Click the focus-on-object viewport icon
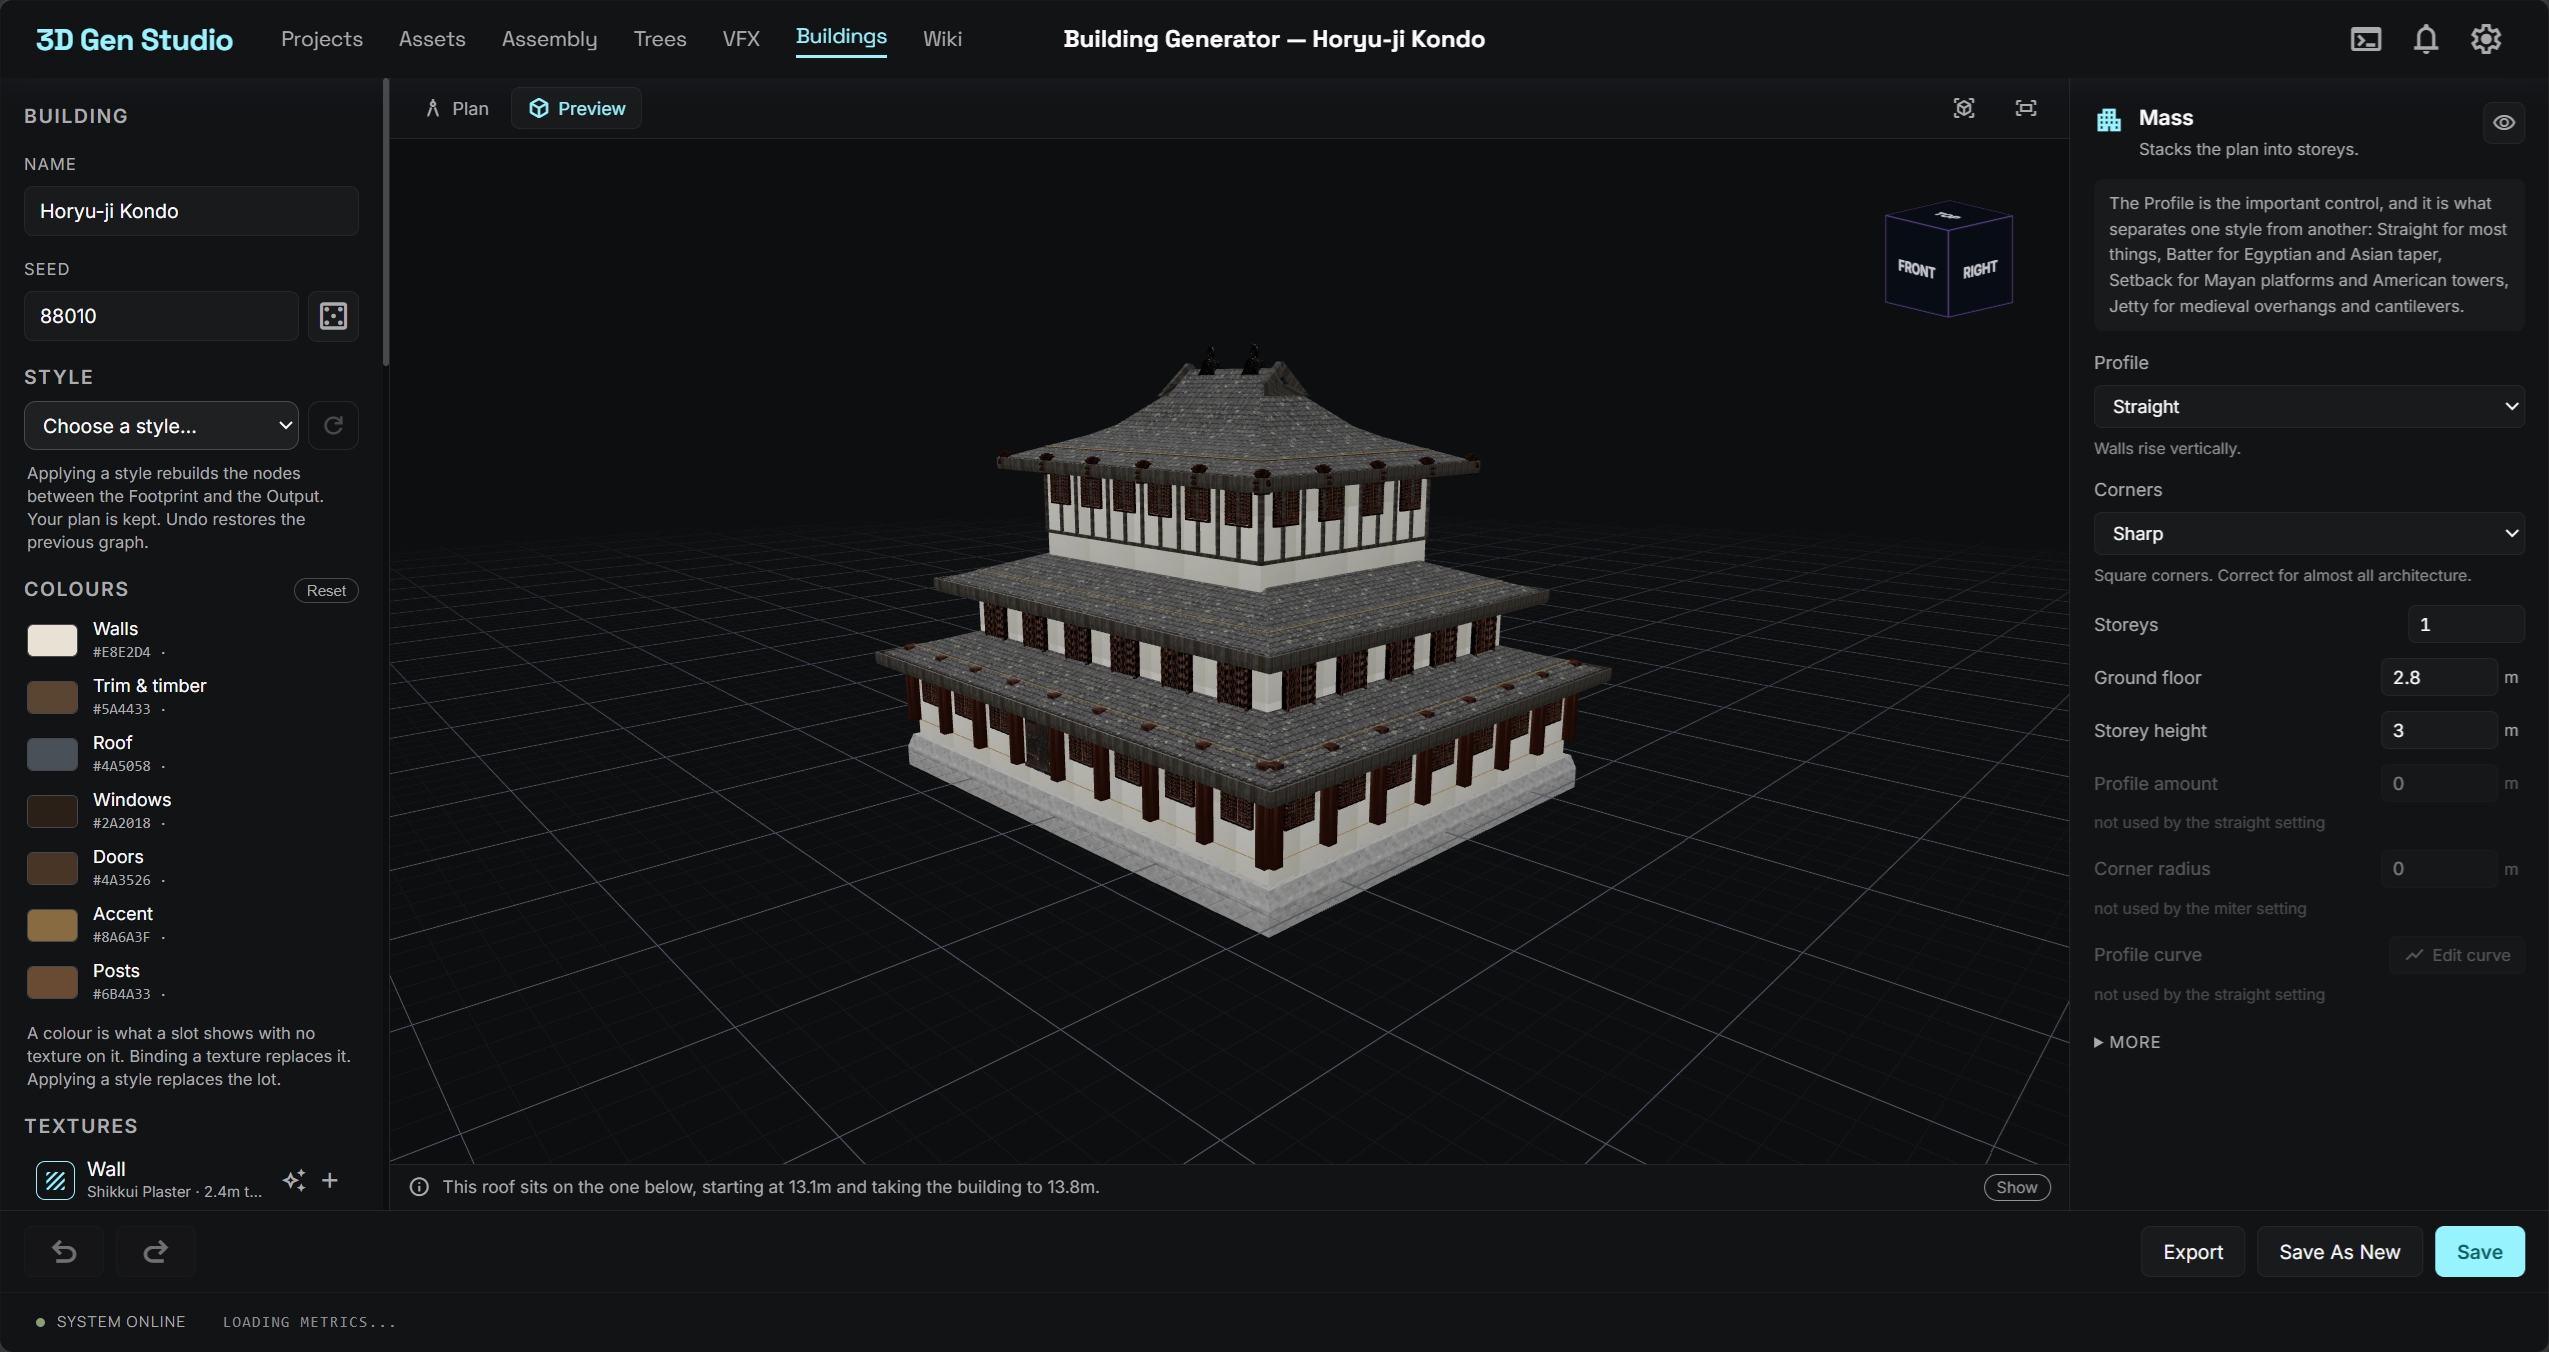The image size is (2549, 1352). [1963, 108]
